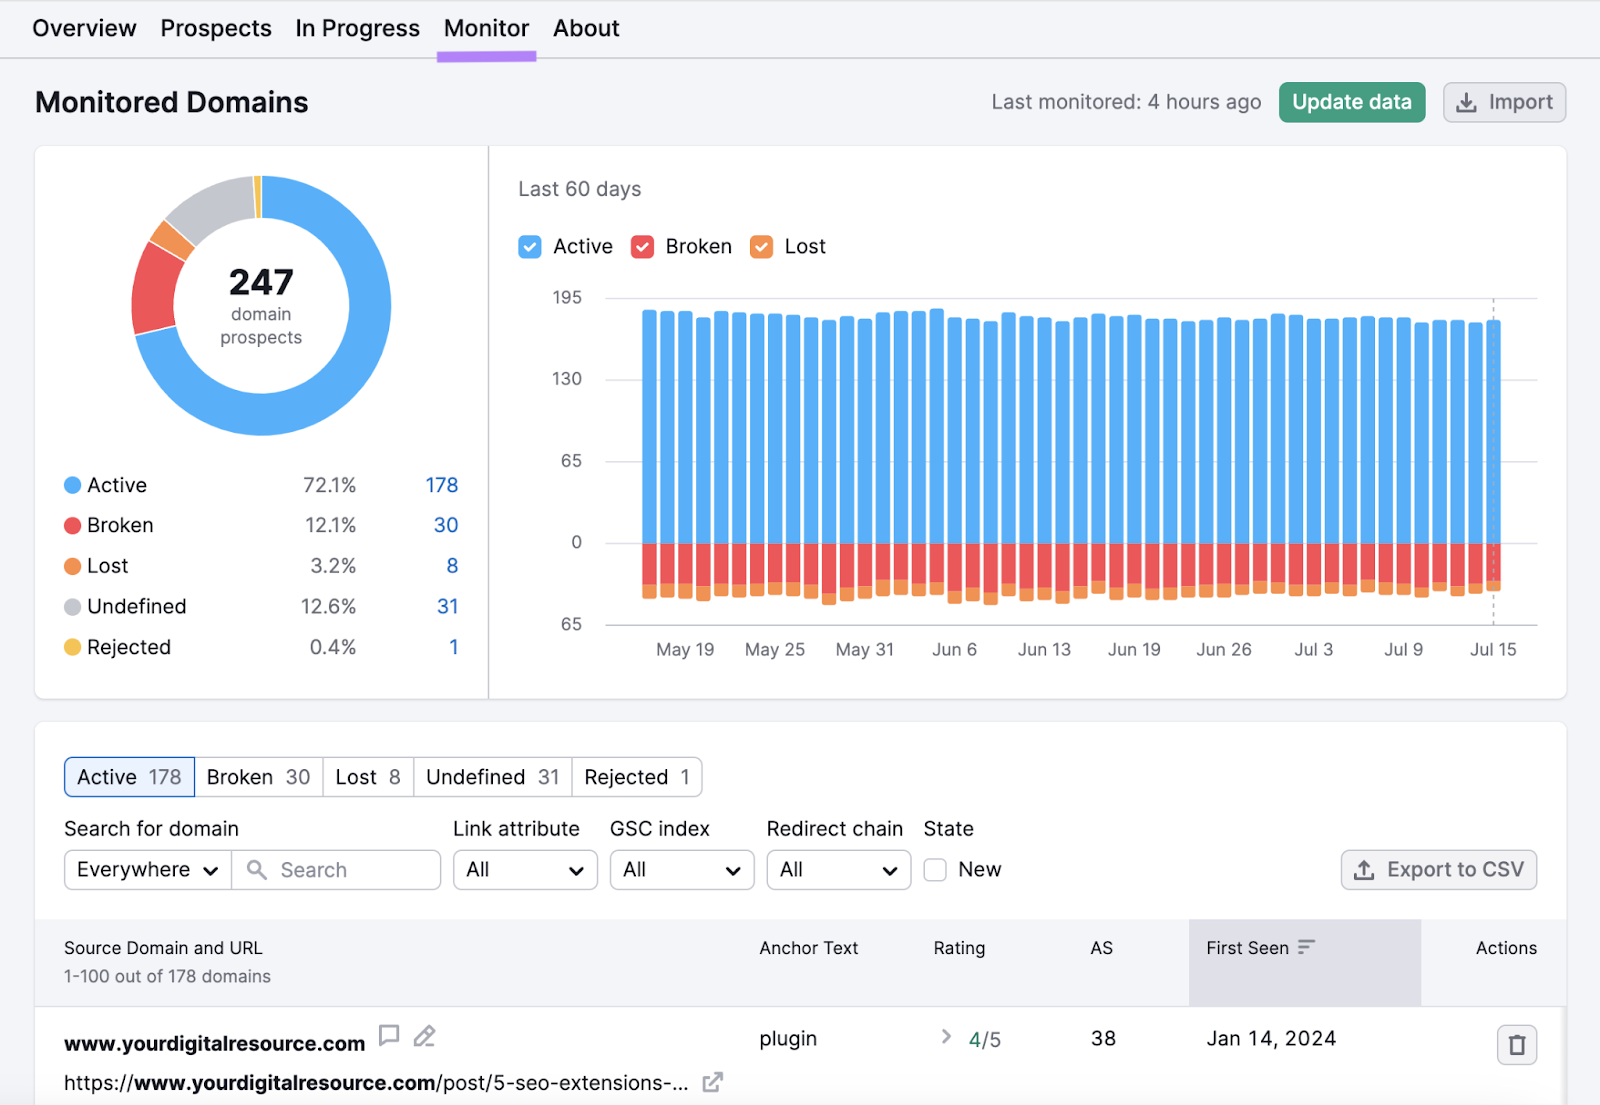Click the search magnifier icon in the domain search
This screenshot has height=1105, width=1600.
point(256,869)
